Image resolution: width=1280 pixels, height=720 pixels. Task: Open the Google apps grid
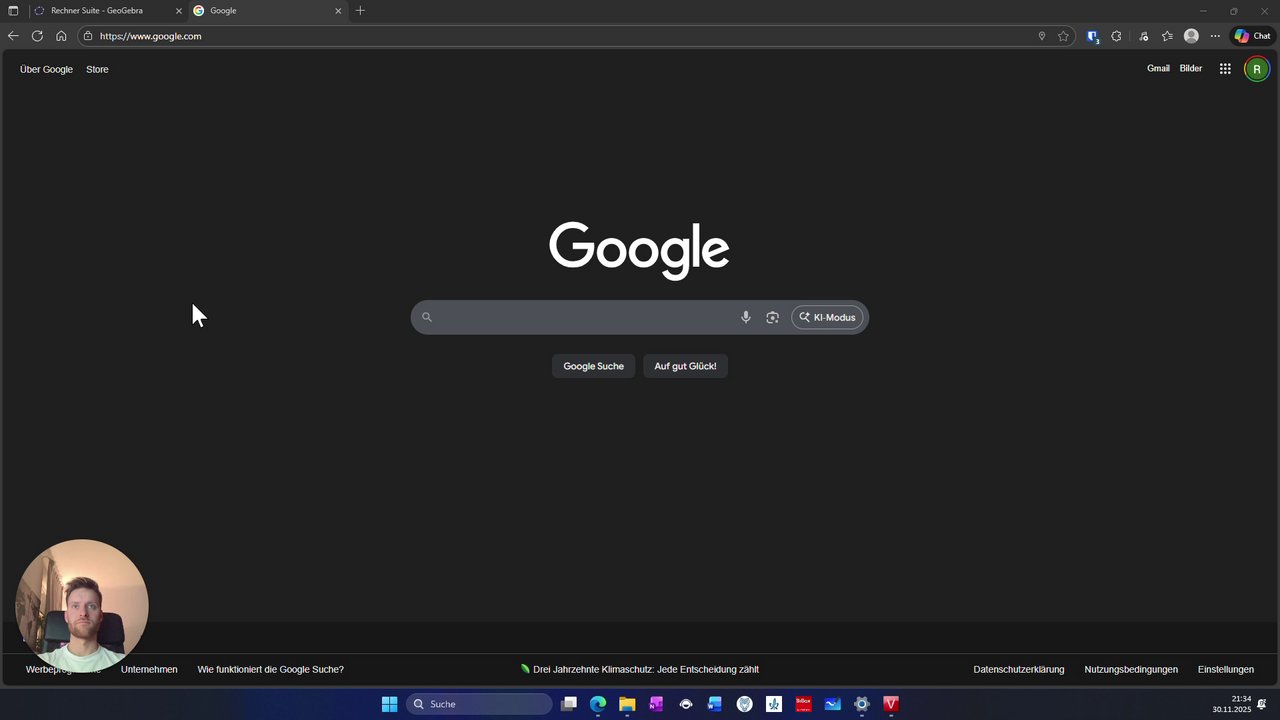pyautogui.click(x=1225, y=69)
